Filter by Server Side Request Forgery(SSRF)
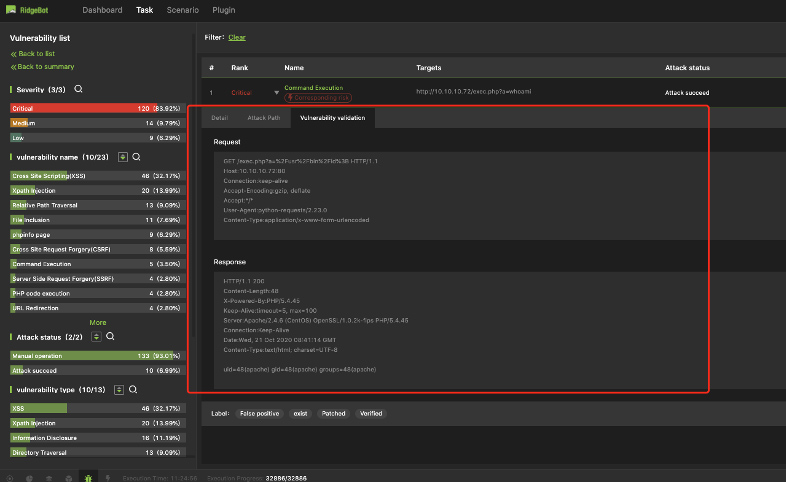 (x=98, y=279)
